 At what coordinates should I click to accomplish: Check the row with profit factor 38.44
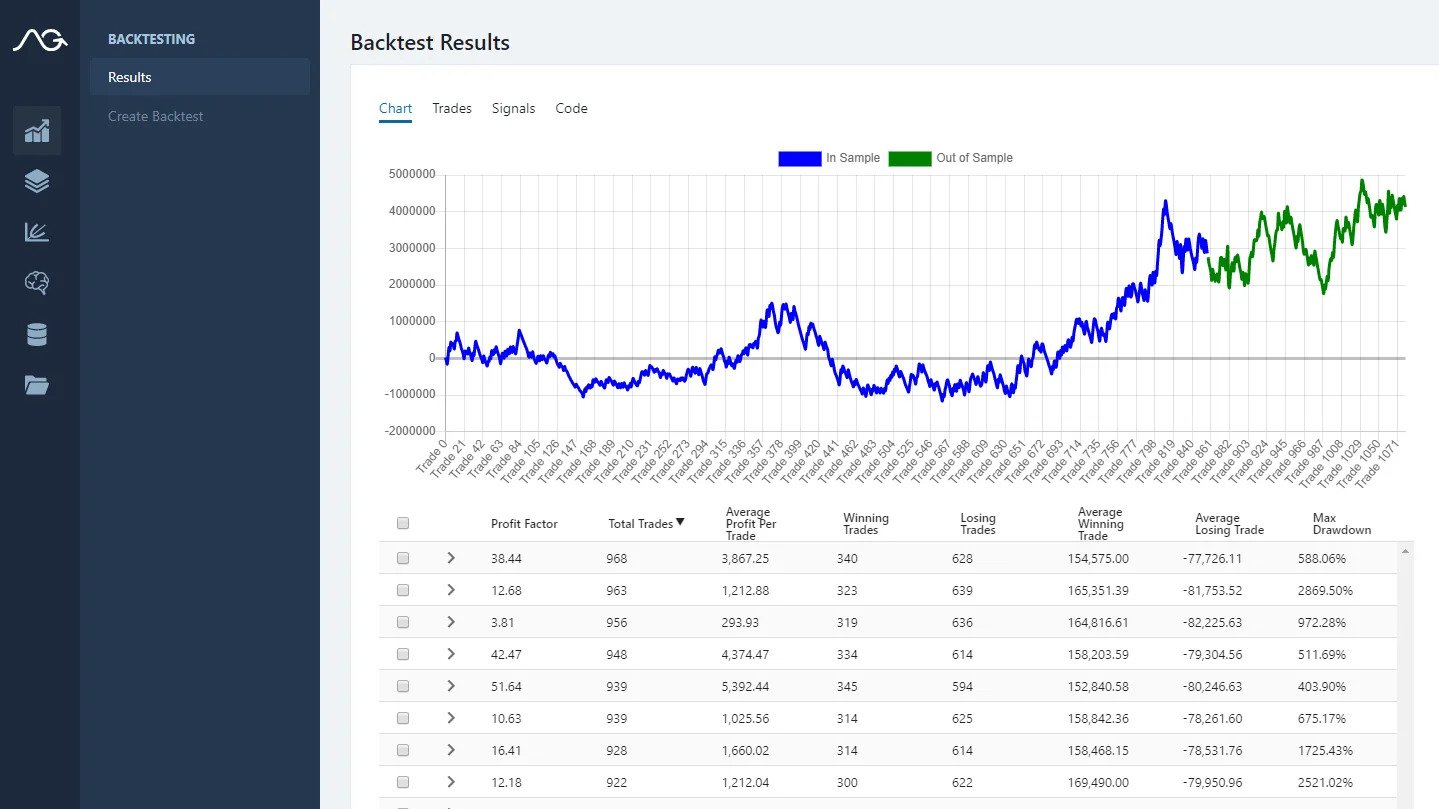point(403,558)
